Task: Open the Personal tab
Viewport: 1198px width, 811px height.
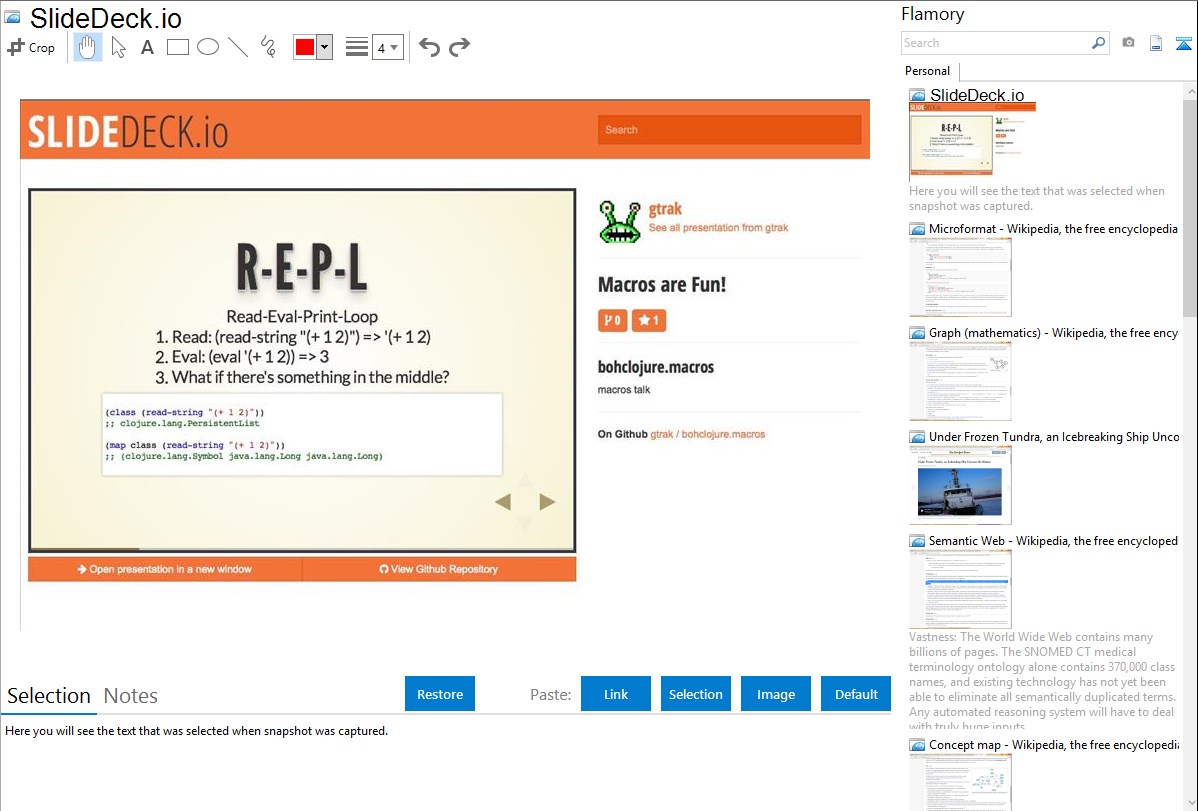Action: coord(927,71)
